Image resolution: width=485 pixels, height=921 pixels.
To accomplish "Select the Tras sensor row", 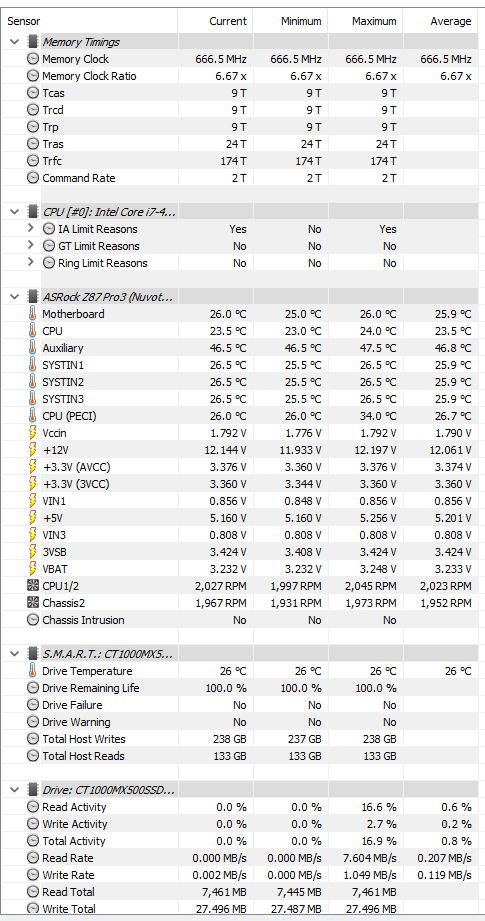I will coord(242,144).
